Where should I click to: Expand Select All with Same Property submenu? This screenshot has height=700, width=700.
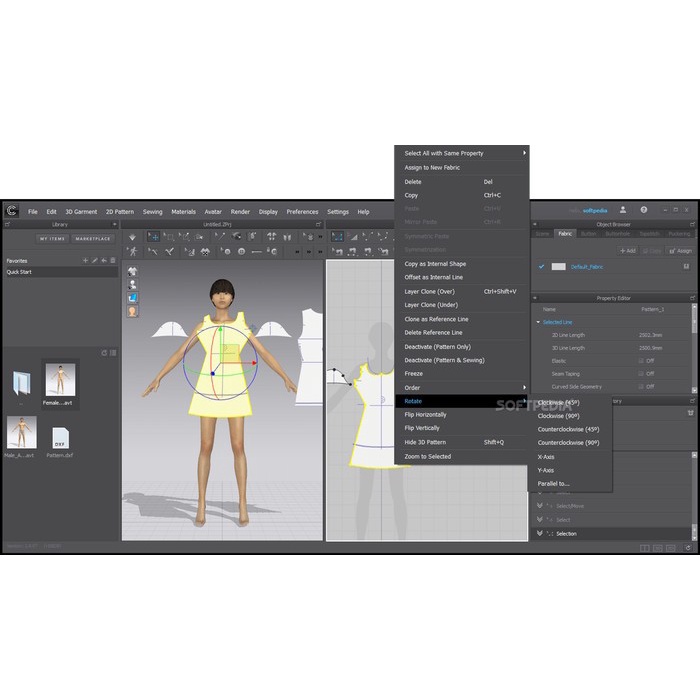click(x=461, y=153)
